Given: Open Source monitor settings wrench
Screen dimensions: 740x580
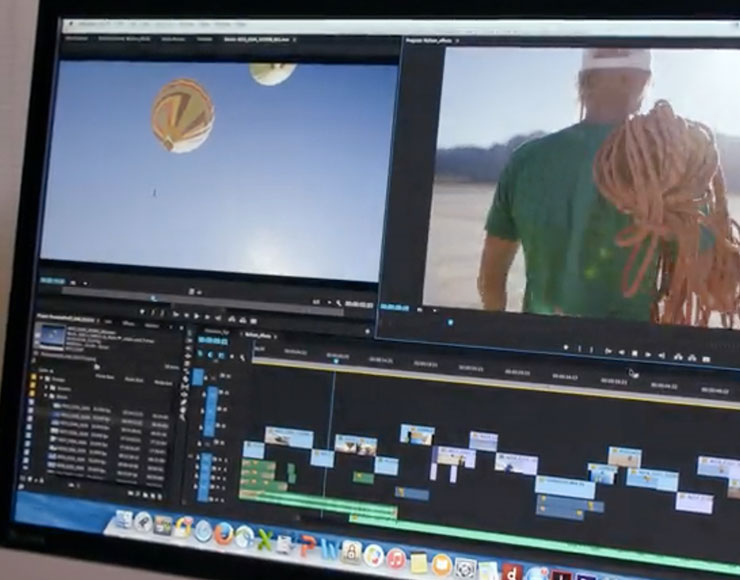Looking at the screenshot, I should (x=339, y=303).
